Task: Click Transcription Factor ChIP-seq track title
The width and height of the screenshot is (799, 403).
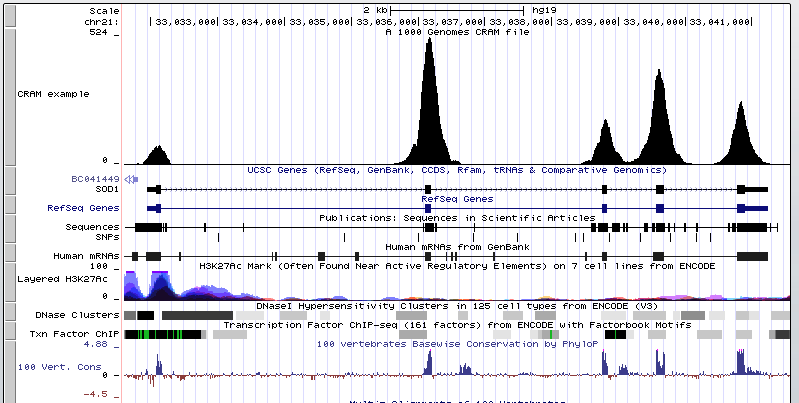Action: point(457,325)
